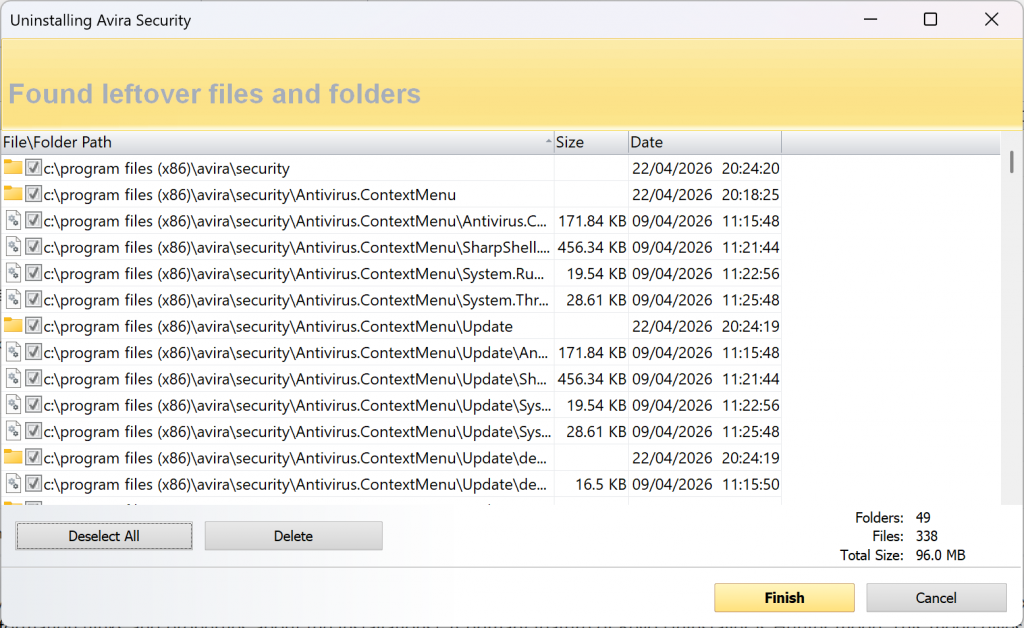
Task: Click the file icon of the Update\de... 16.5 KB row
Action: coord(13,484)
